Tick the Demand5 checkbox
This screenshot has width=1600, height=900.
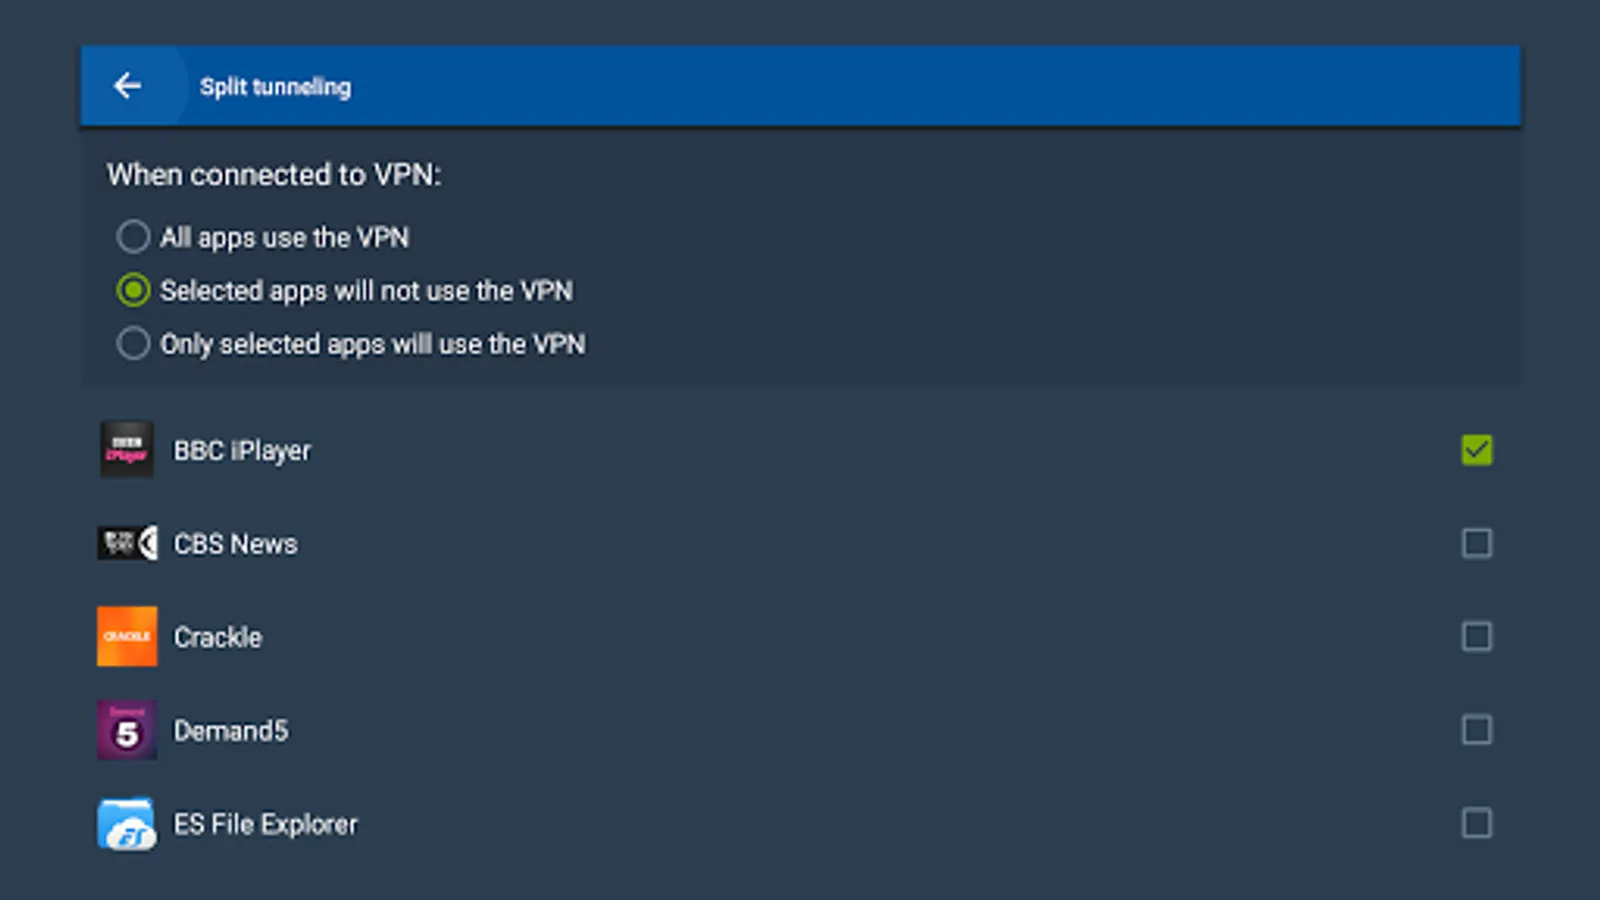click(1476, 730)
